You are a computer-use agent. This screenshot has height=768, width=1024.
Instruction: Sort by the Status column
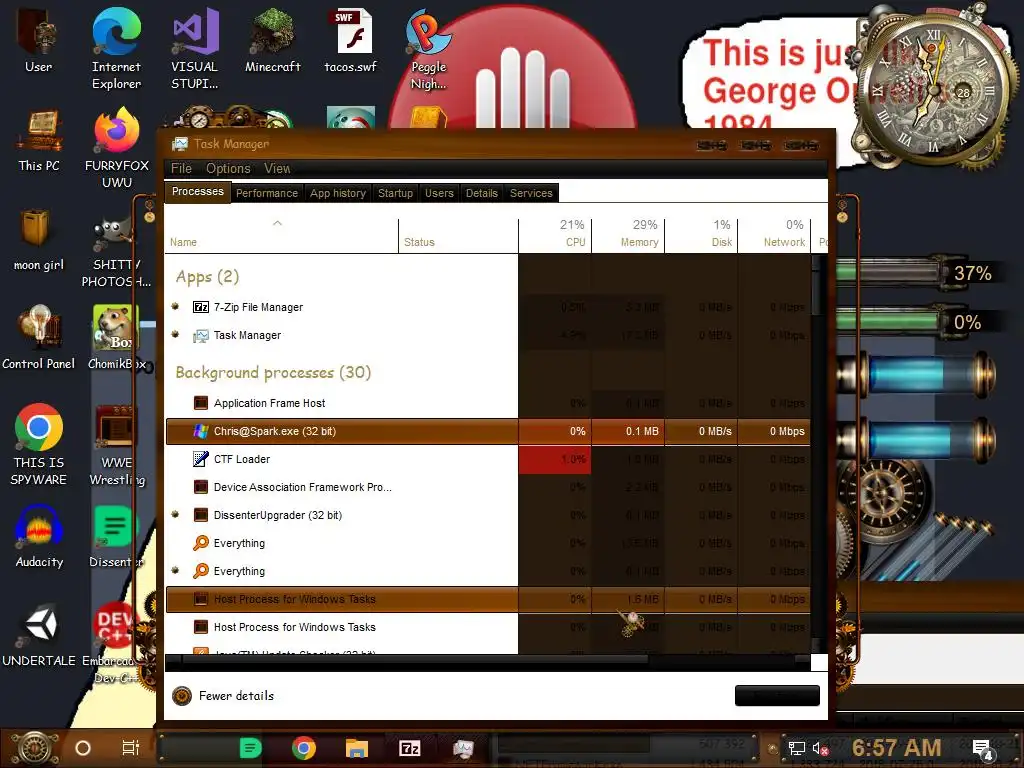pos(458,236)
